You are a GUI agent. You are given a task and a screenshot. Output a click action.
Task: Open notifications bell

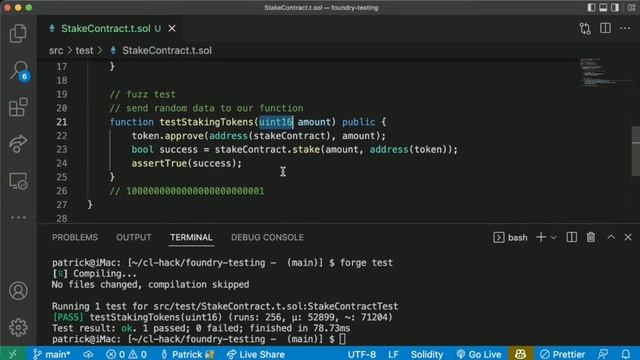[626, 354]
